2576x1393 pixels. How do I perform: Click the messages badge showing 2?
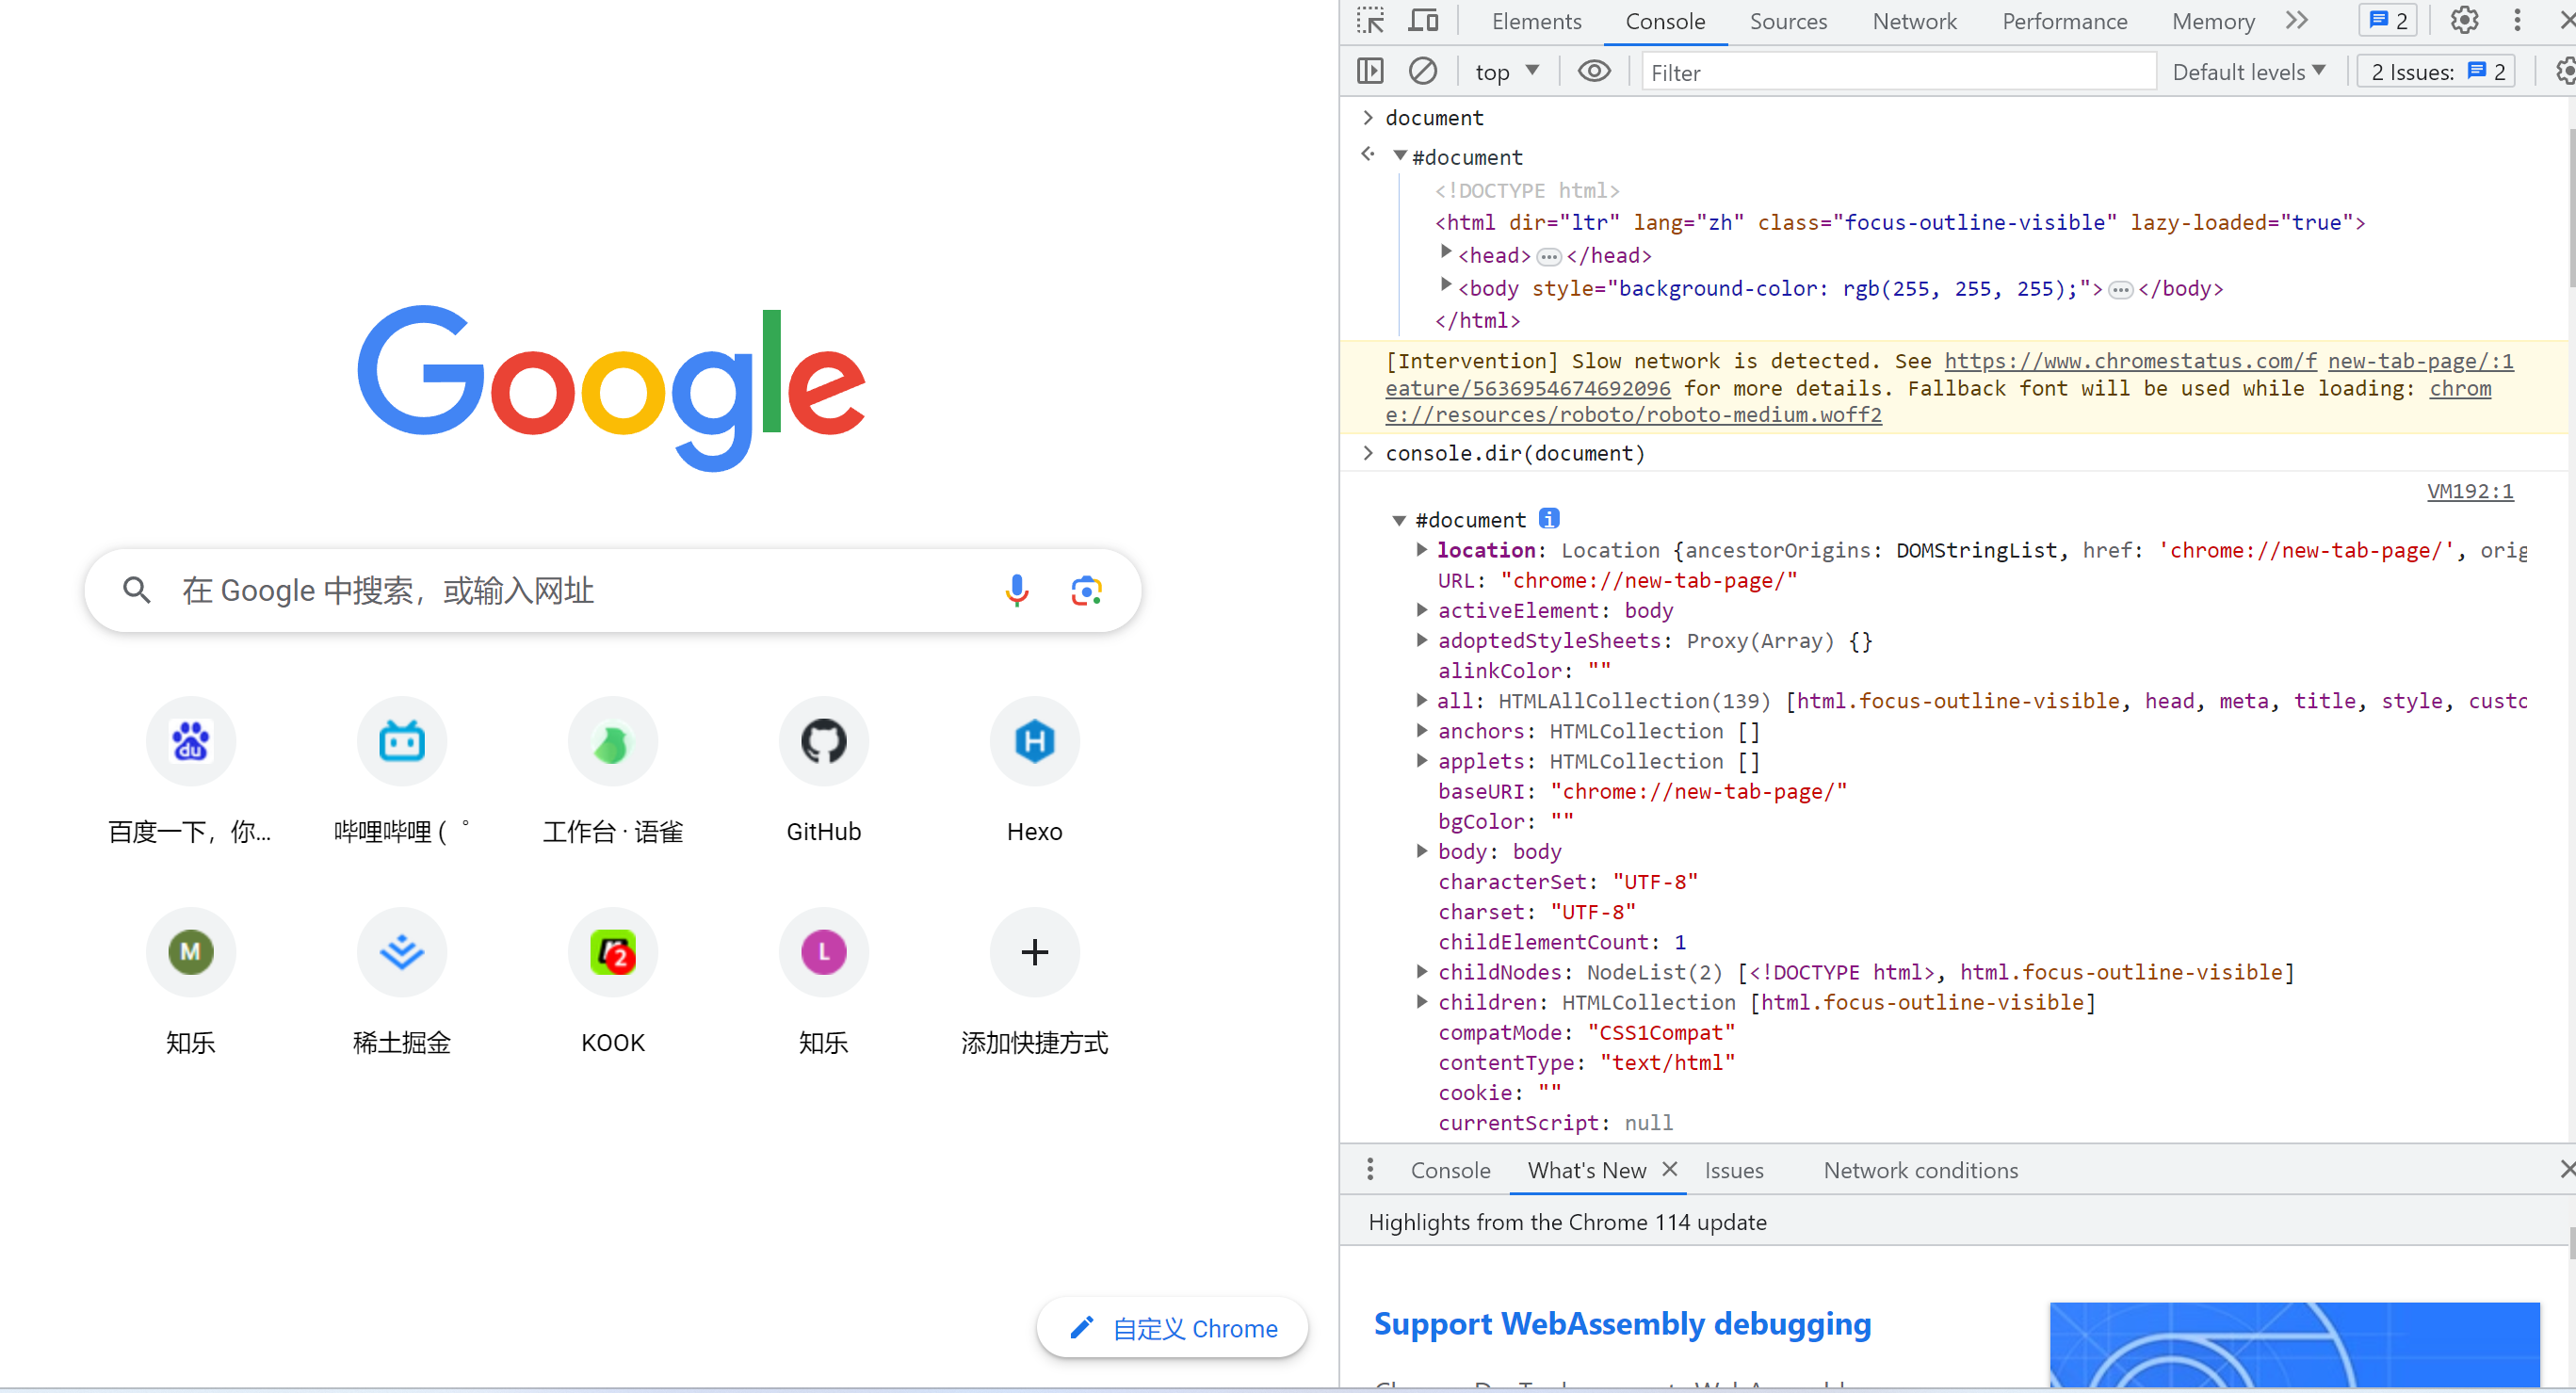[2388, 21]
